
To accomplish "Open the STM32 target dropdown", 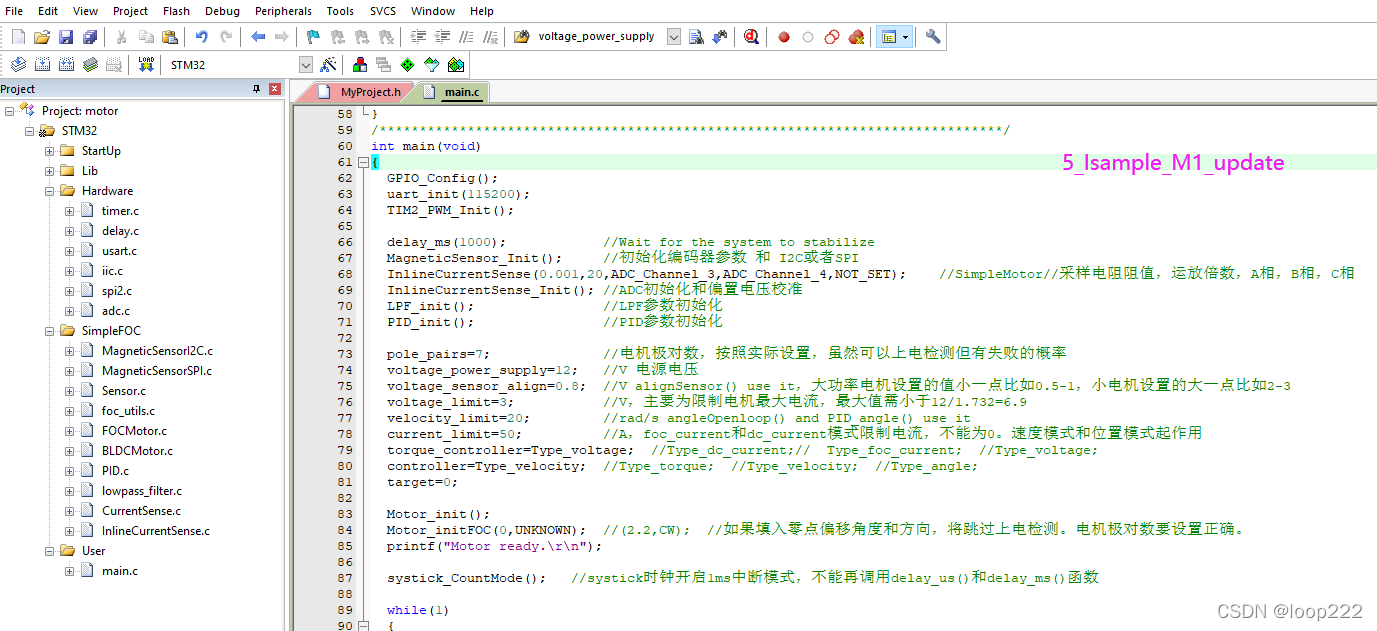I will pos(306,65).
